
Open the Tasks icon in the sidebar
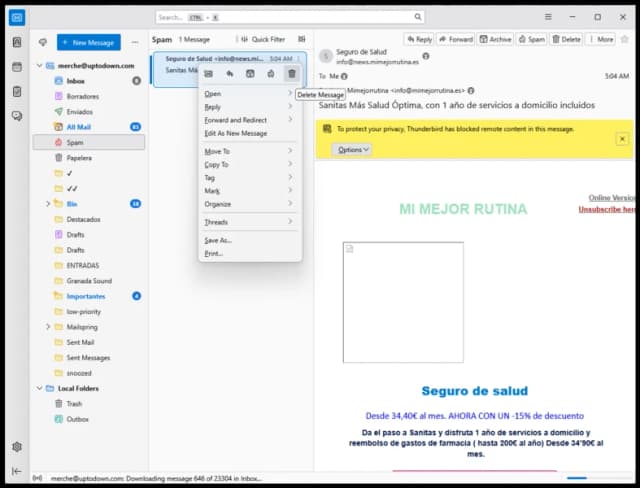coord(17,91)
